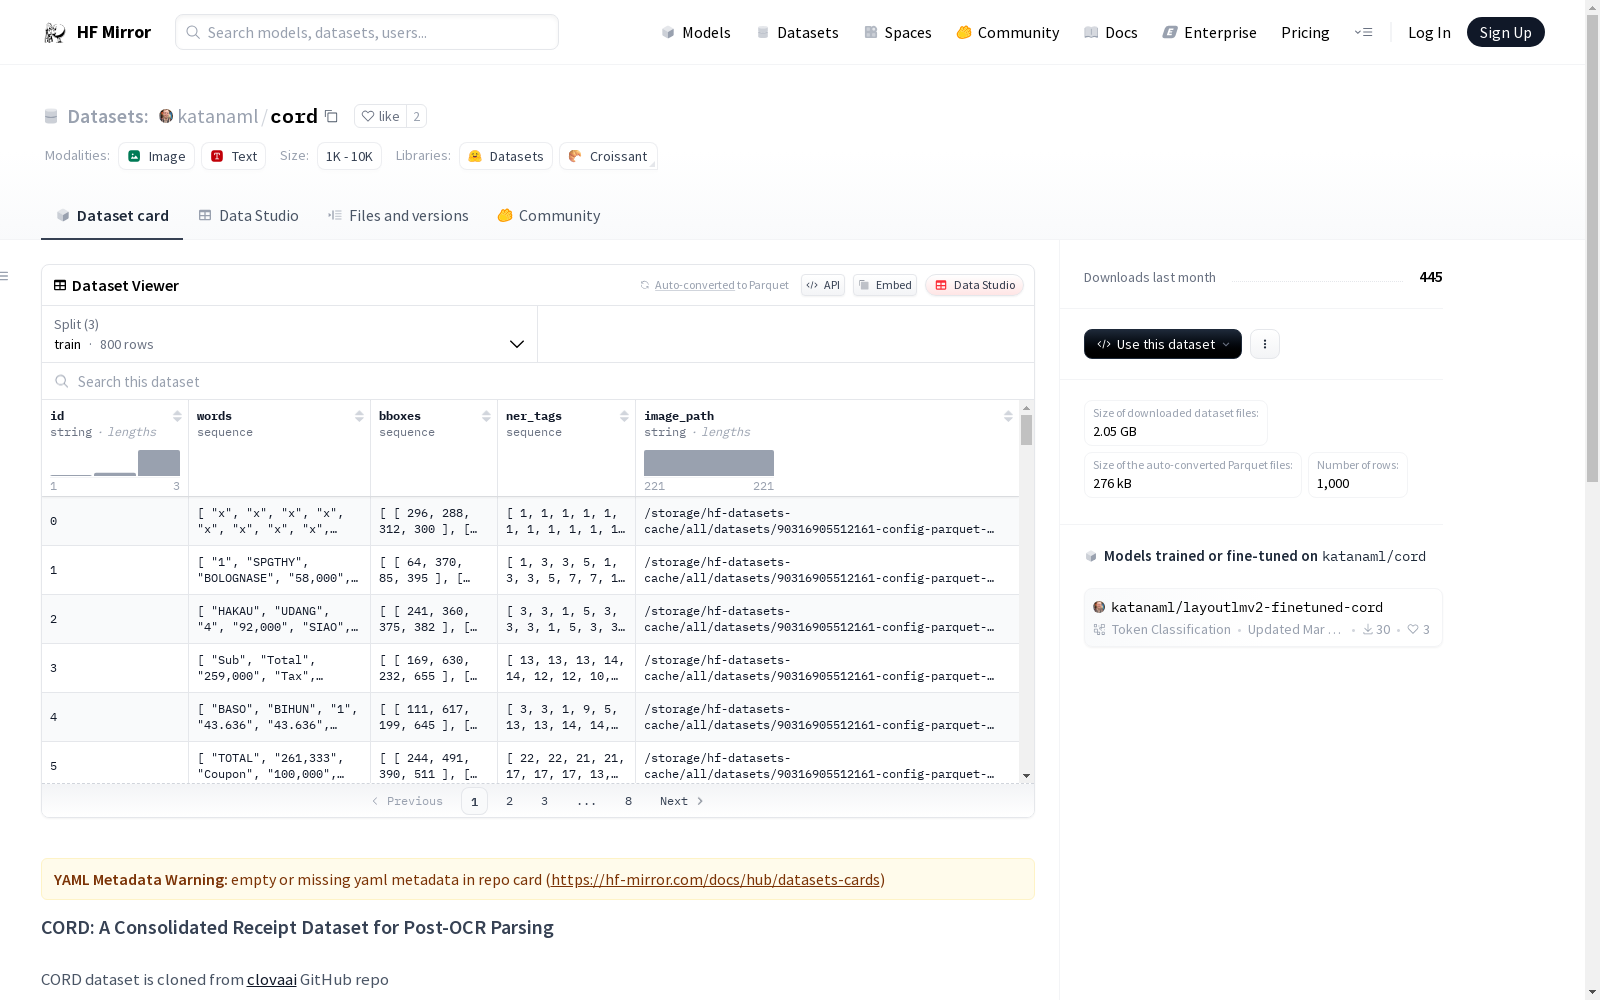
Task: Select the row with "BASO", "BIHUN" words
Action: pos(530,717)
